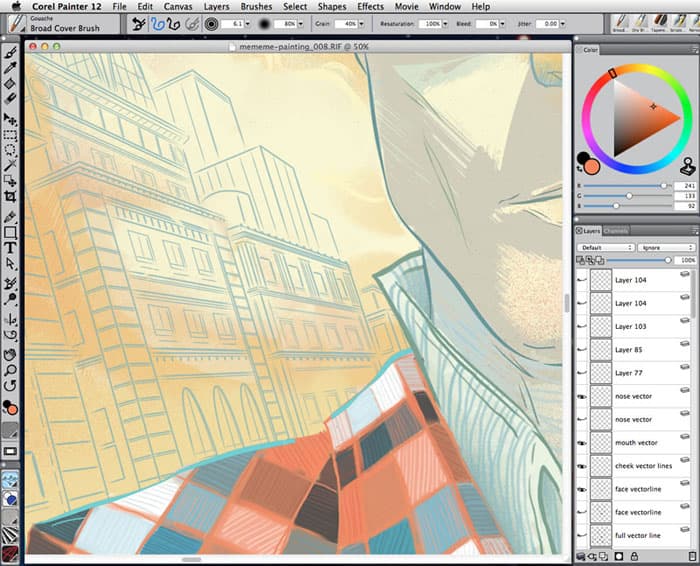Select the Transform tool
Image resolution: width=700 pixels, height=566 pixels.
click(x=10, y=181)
